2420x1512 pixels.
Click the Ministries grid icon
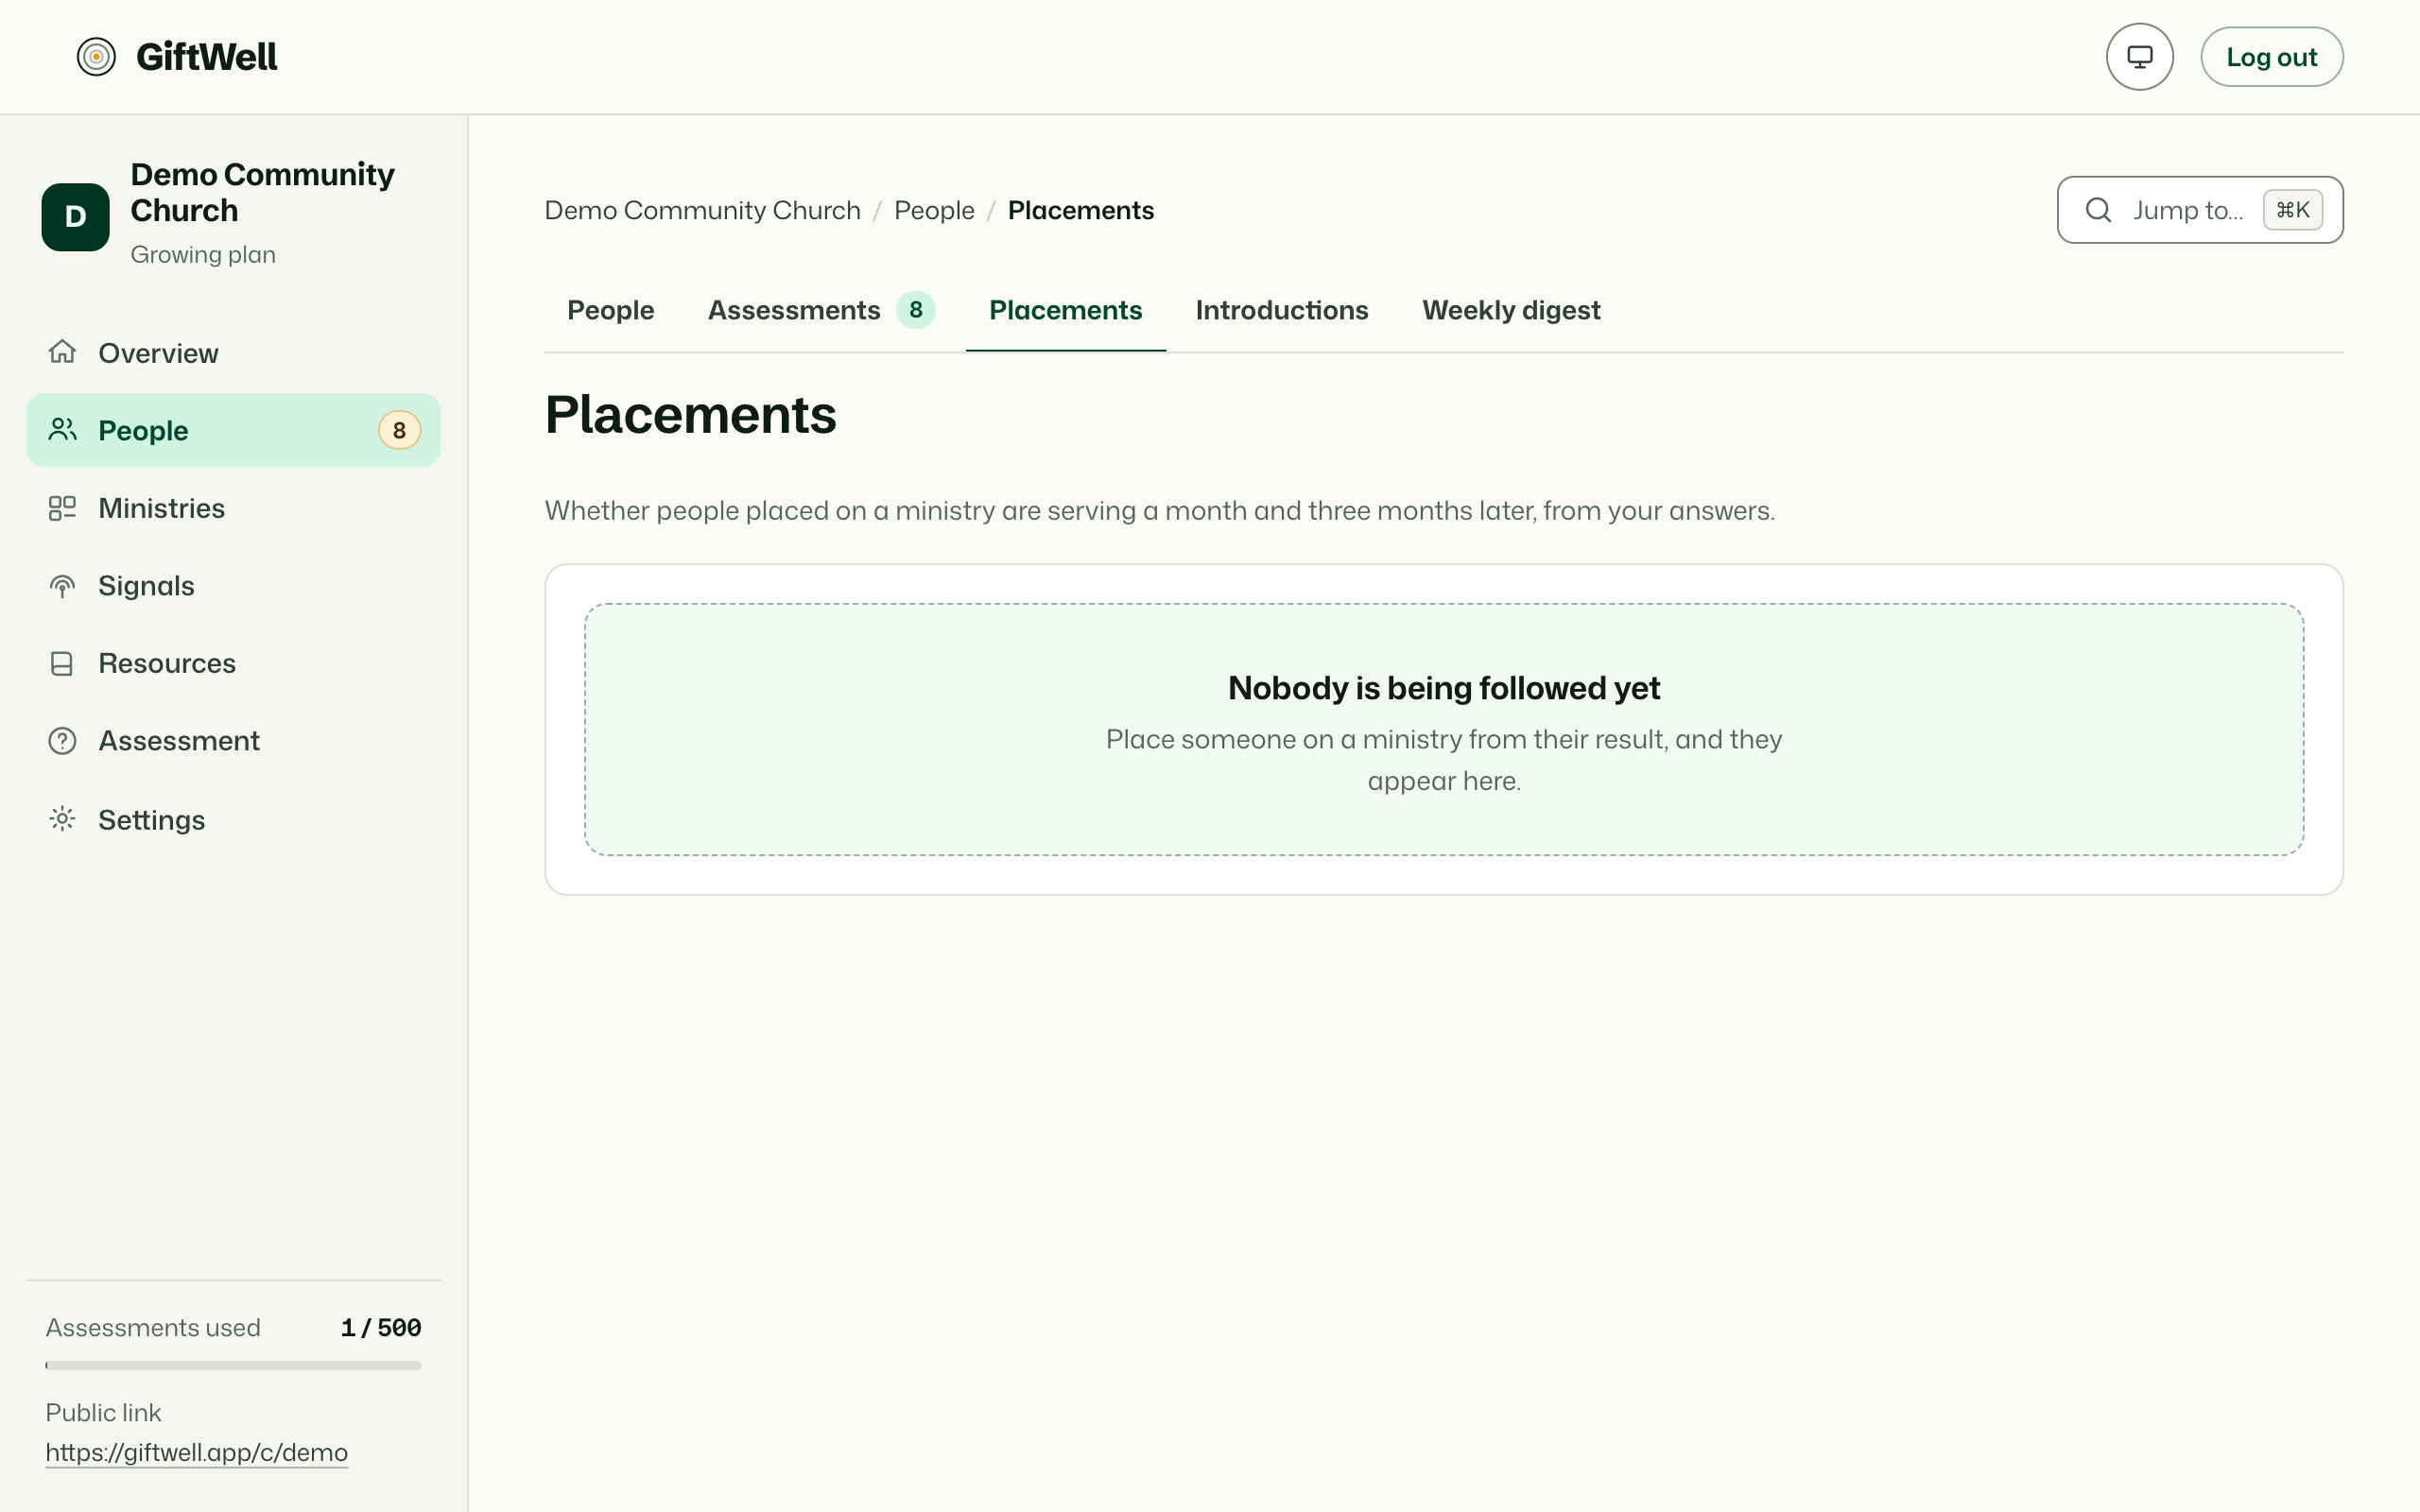coord(62,508)
